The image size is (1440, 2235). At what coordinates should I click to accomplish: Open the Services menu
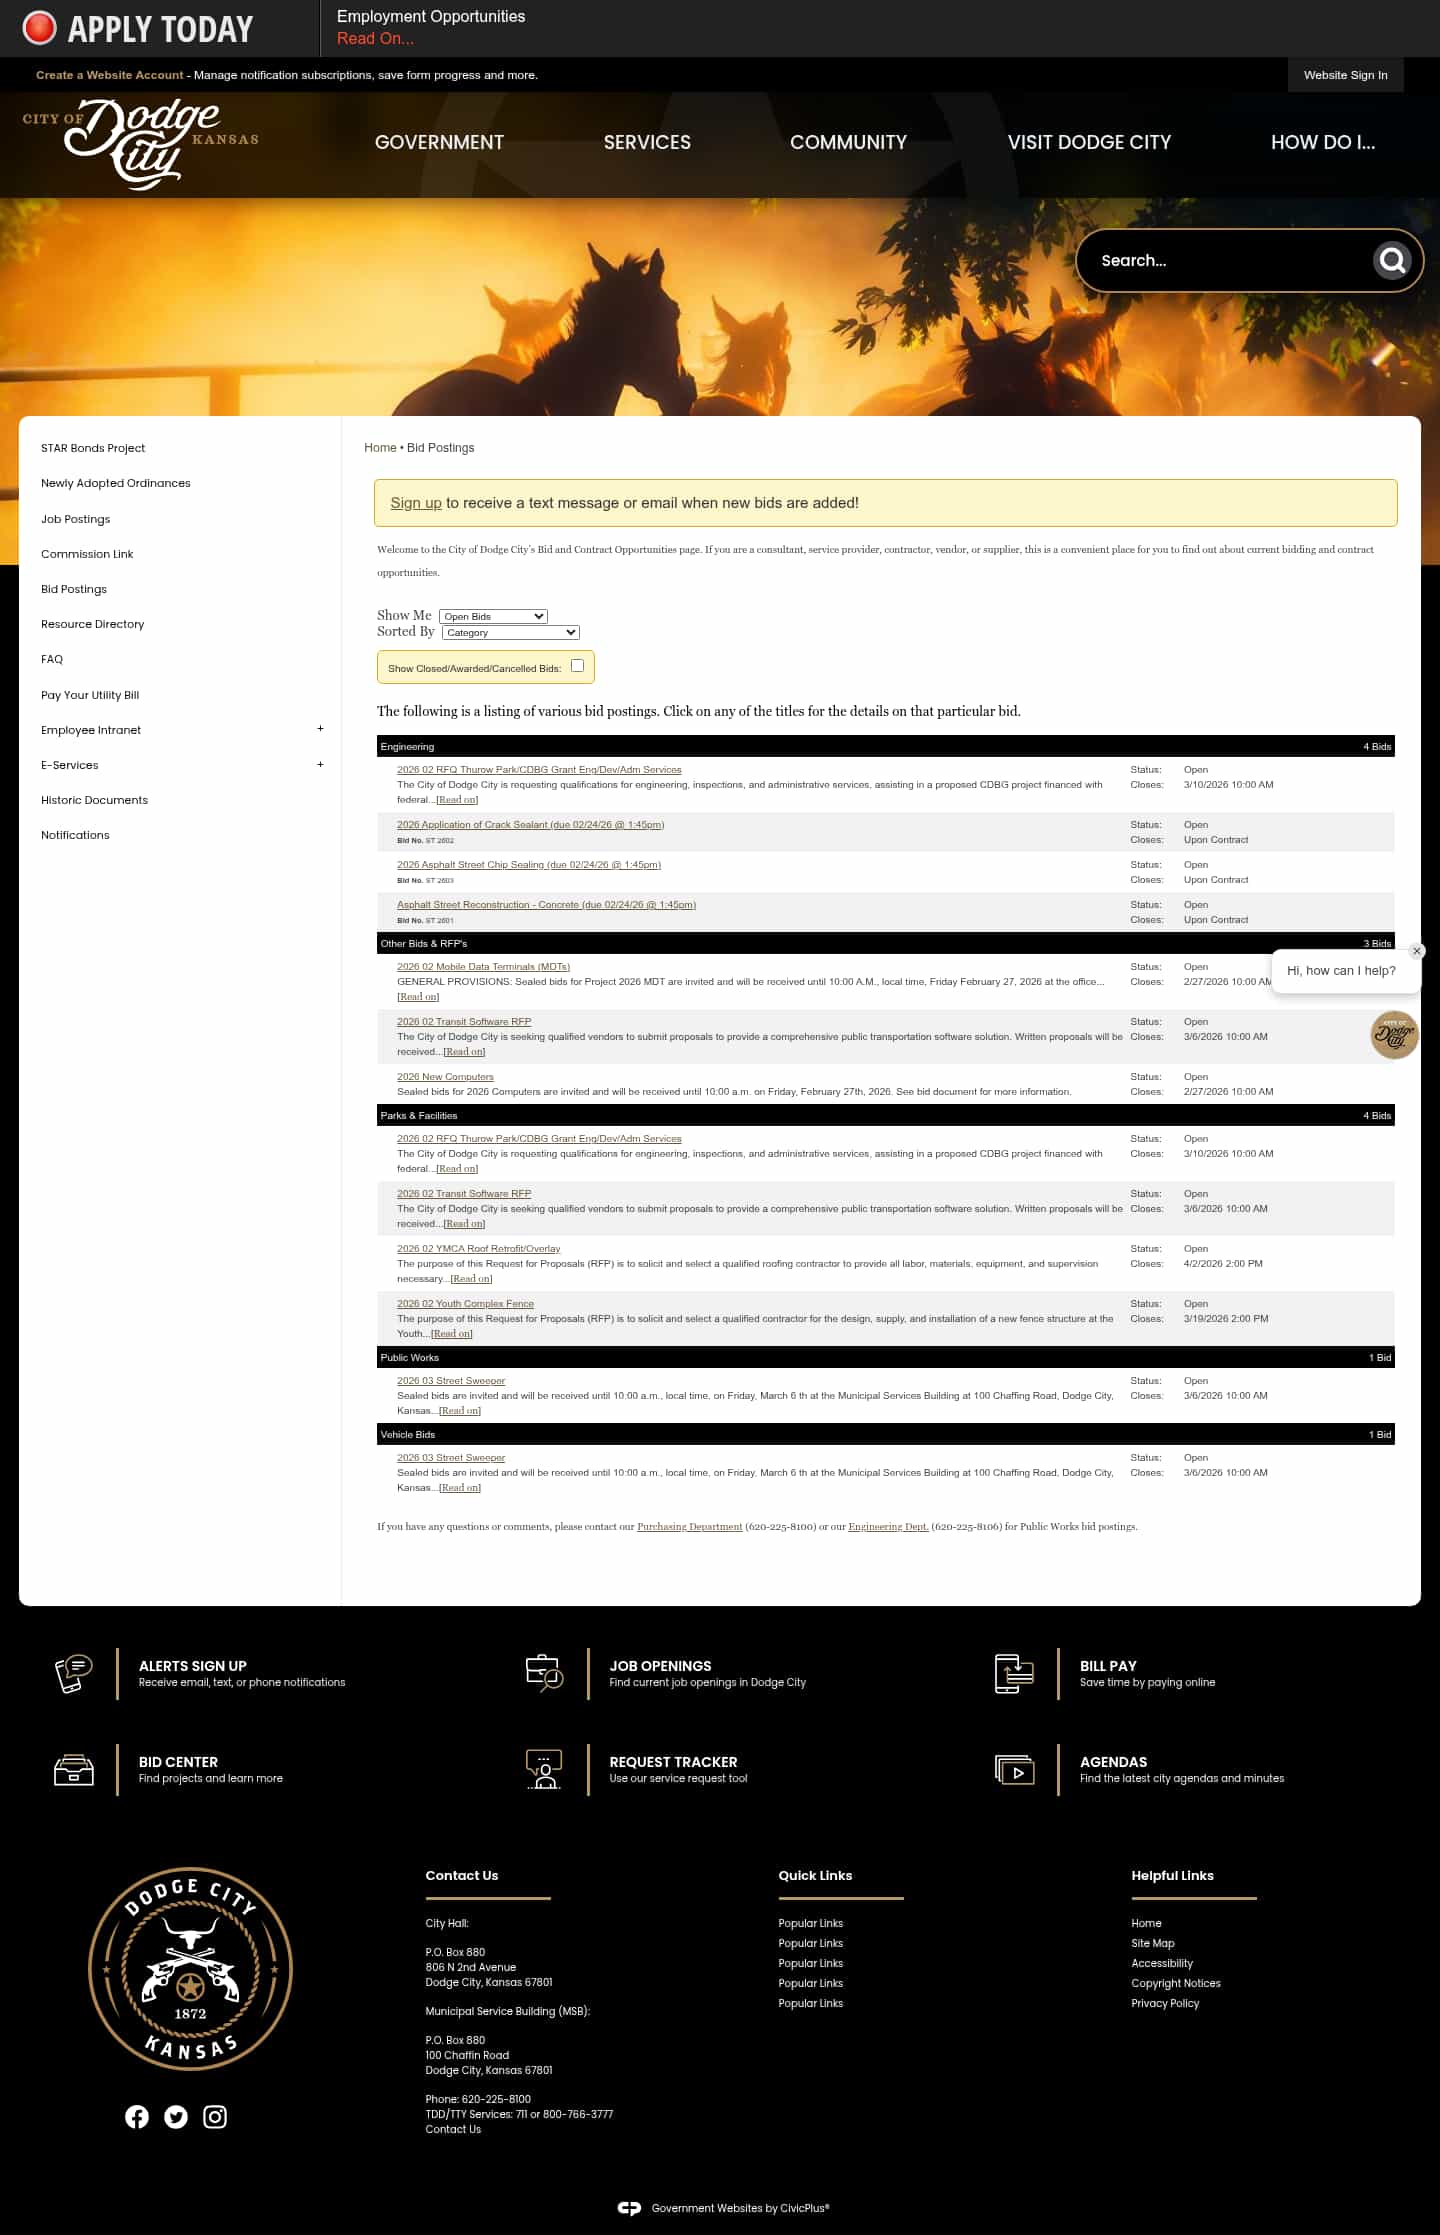pyautogui.click(x=647, y=142)
